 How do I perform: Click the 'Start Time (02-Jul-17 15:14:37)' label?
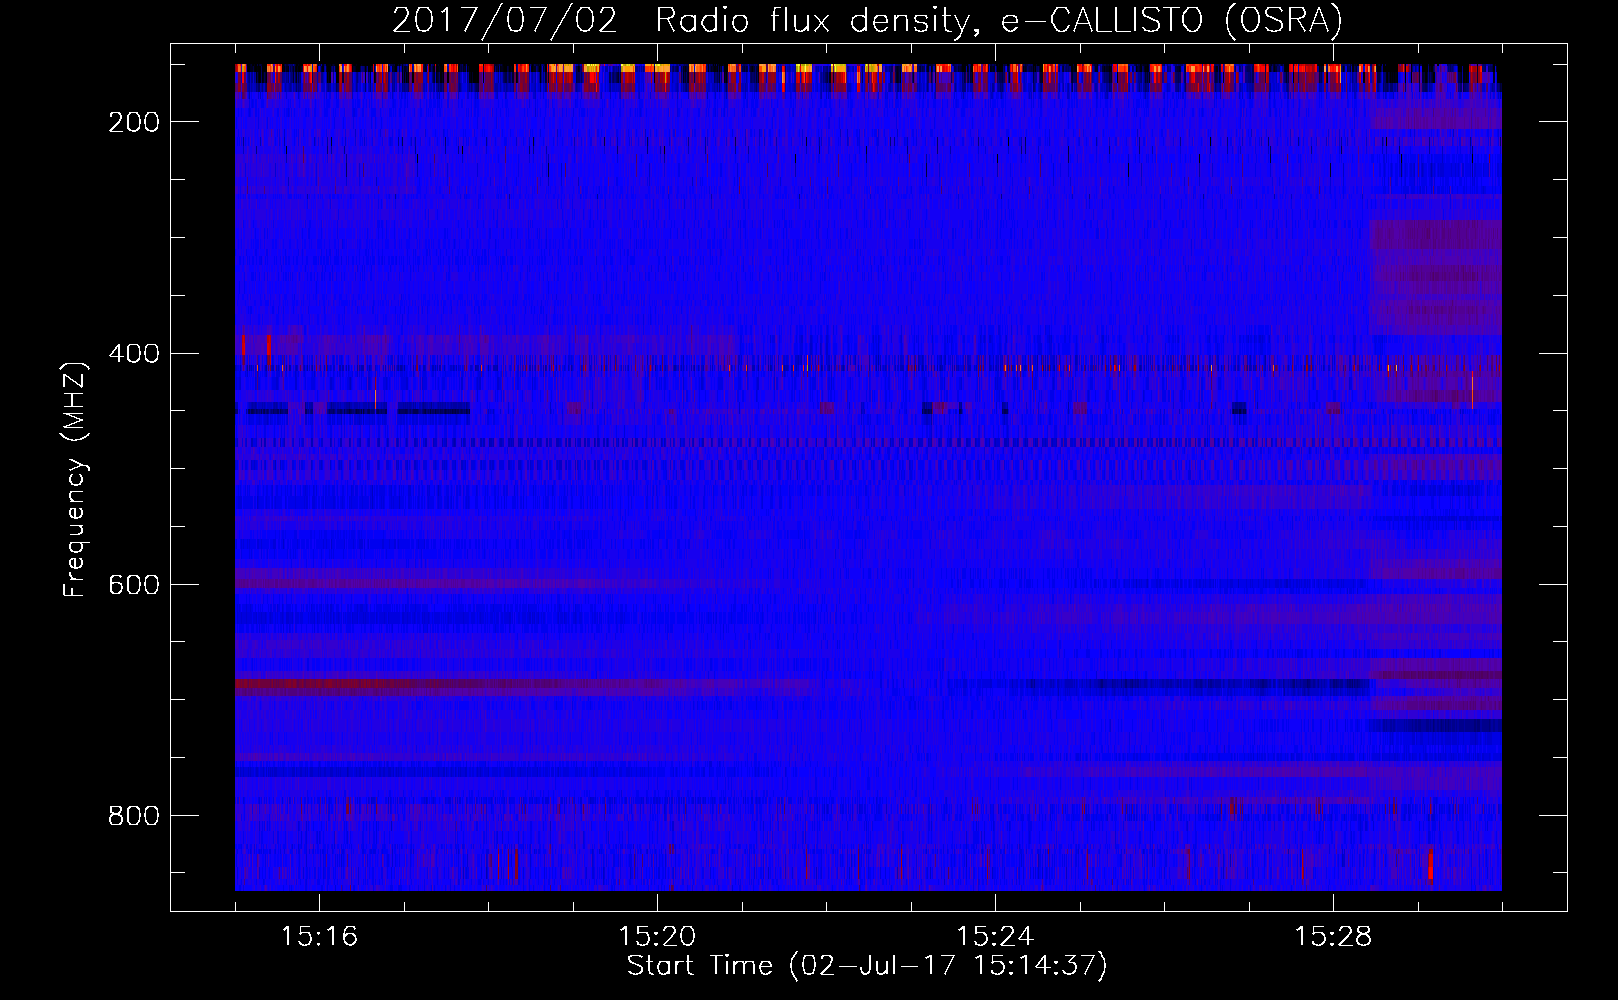(867, 966)
